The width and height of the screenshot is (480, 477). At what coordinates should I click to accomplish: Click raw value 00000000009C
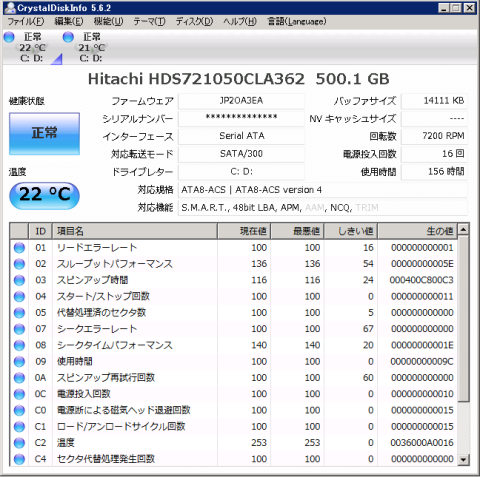pos(422,361)
